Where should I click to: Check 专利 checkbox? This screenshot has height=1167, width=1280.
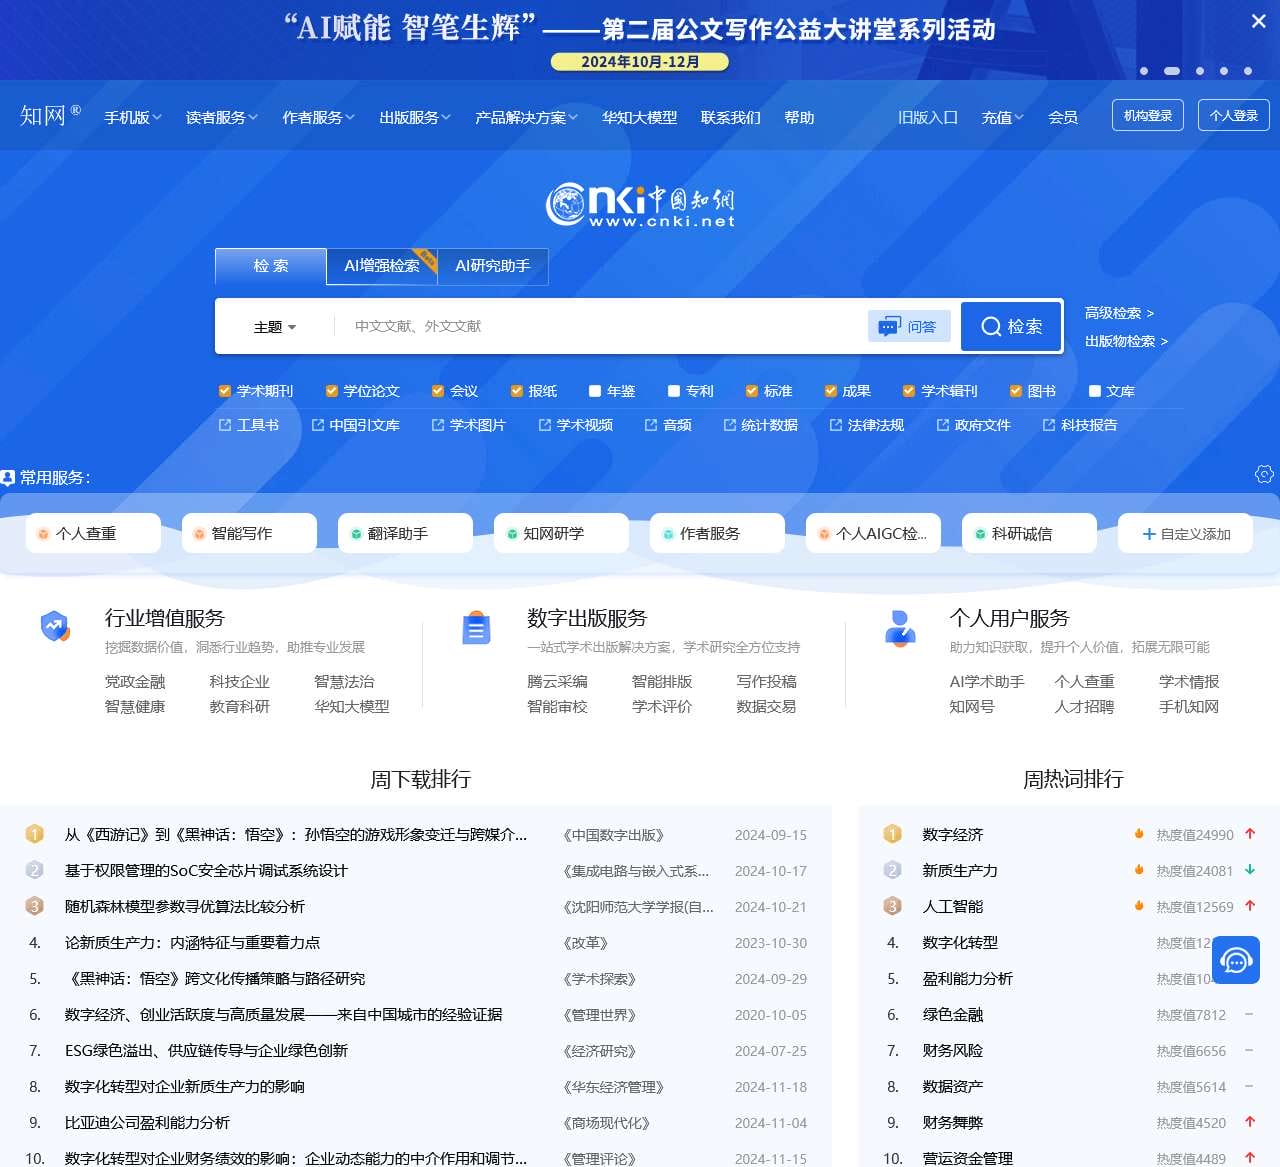pos(674,391)
